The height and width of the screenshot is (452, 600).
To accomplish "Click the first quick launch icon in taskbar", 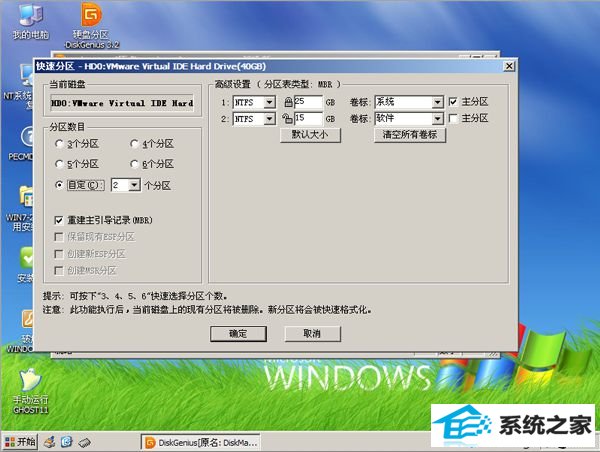I will click(x=50, y=442).
